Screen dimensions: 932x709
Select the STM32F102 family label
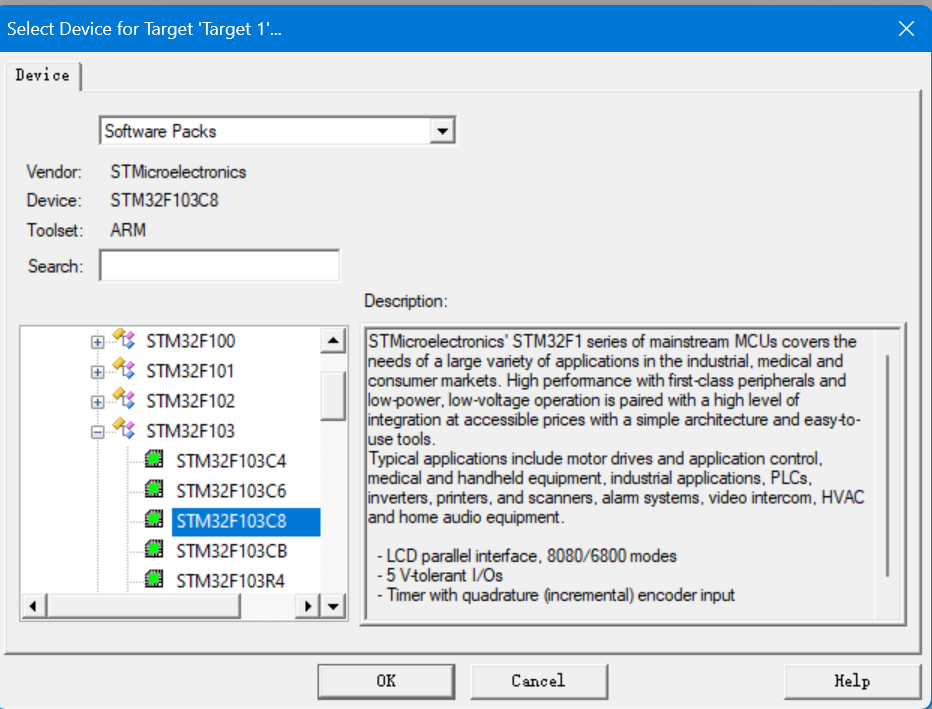[191, 401]
